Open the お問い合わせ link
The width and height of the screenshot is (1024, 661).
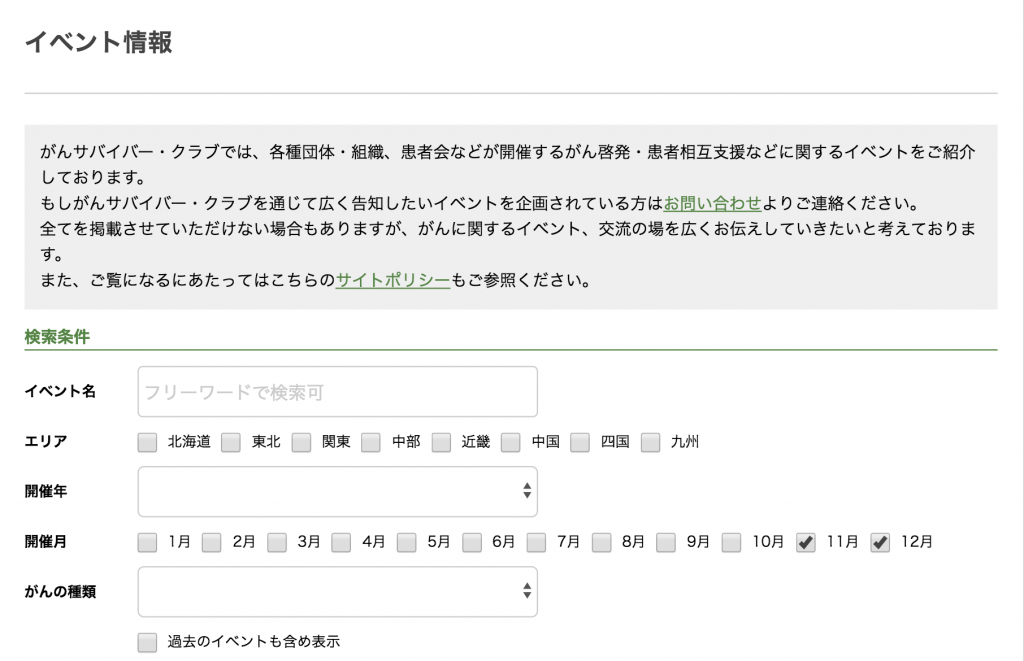pyautogui.click(x=712, y=203)
